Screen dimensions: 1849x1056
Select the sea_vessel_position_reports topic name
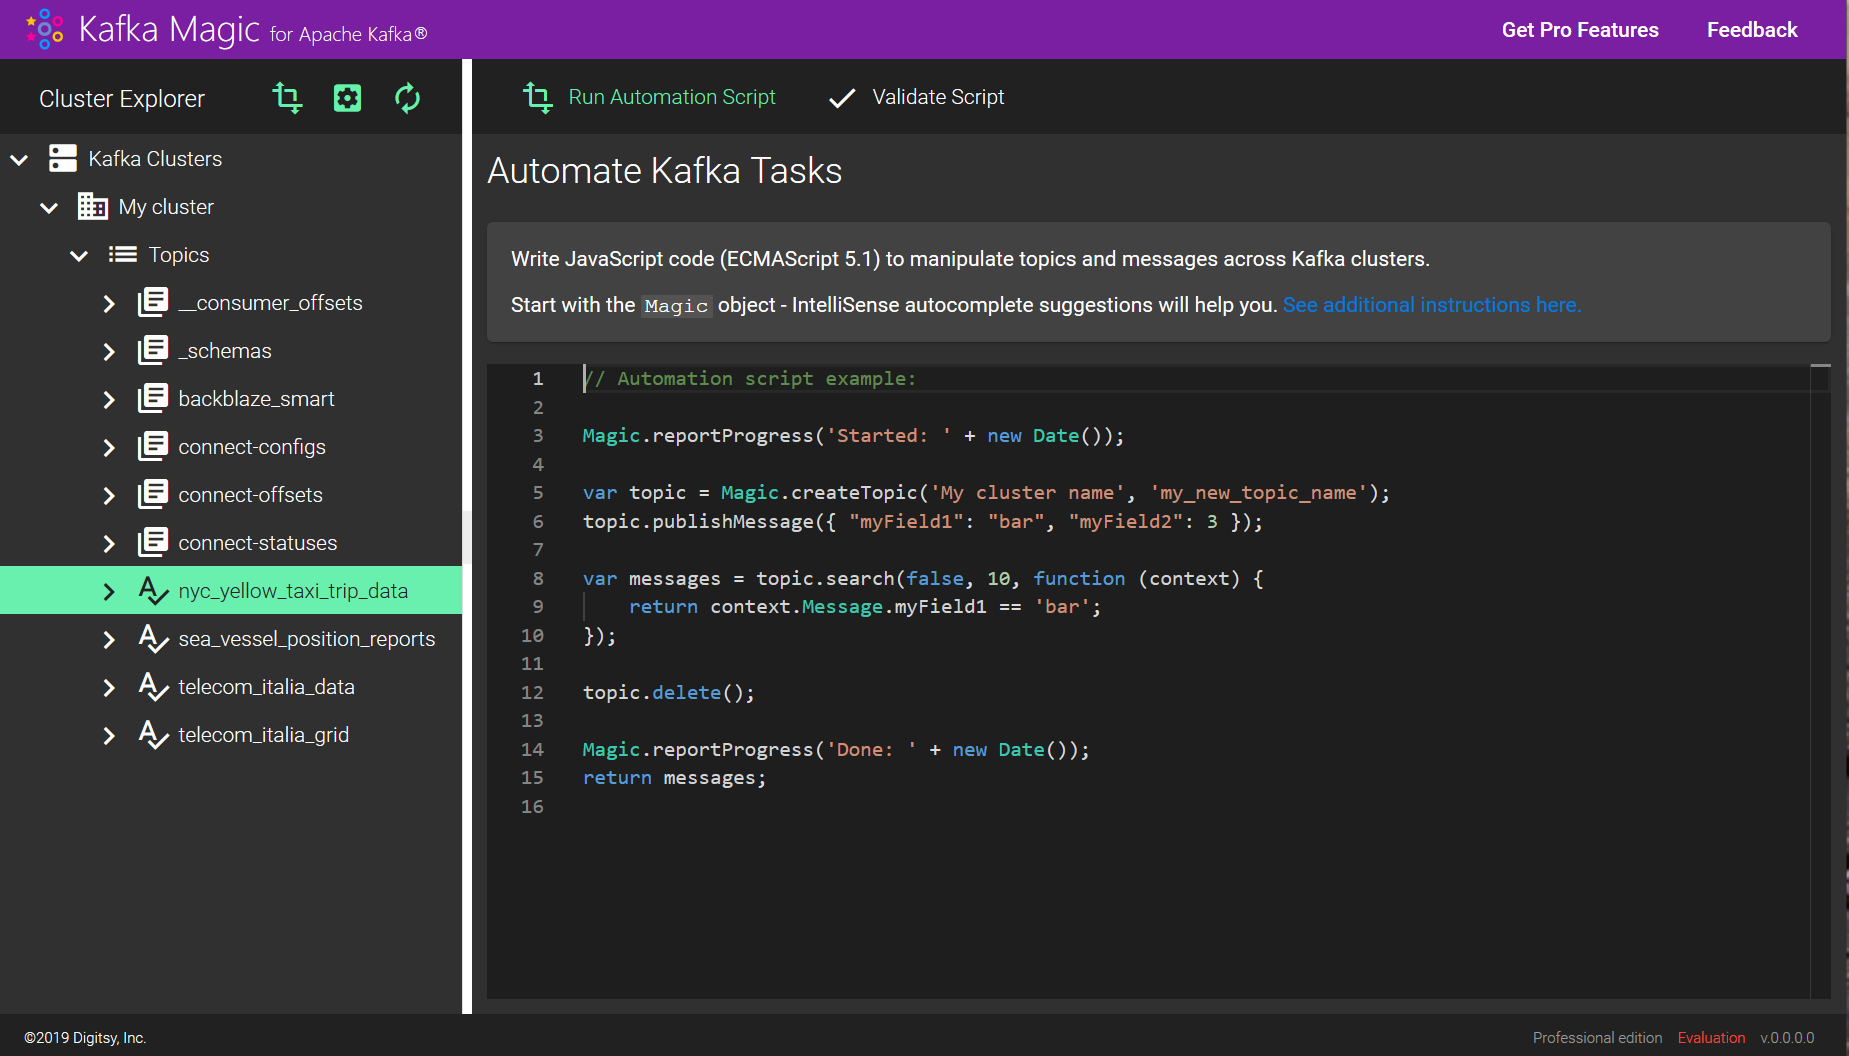point(306,639)
